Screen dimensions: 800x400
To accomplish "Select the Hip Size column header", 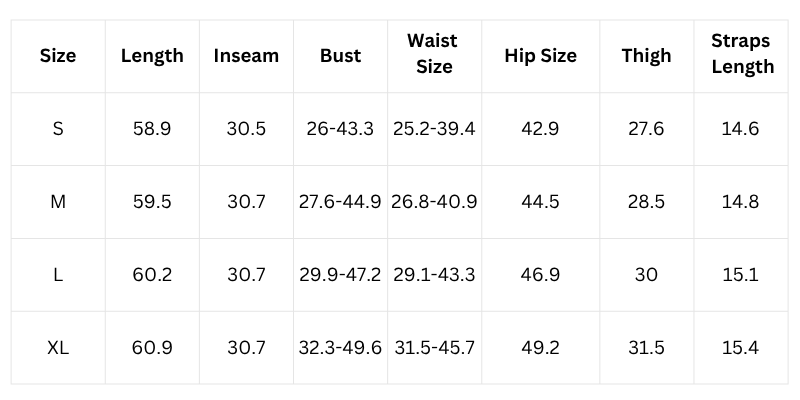I will (x=540, y=56).
